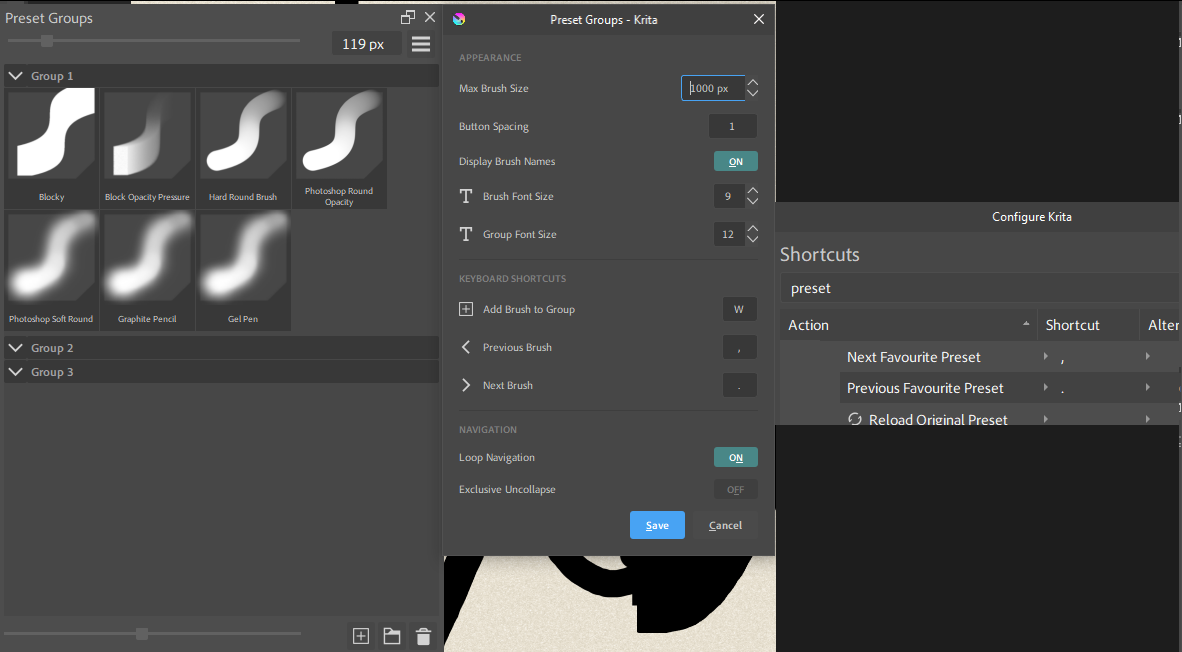This screenshot has width=1182, height=652.
Task: Collapse Group 1 in preset list
Action: tap(17, 76)
